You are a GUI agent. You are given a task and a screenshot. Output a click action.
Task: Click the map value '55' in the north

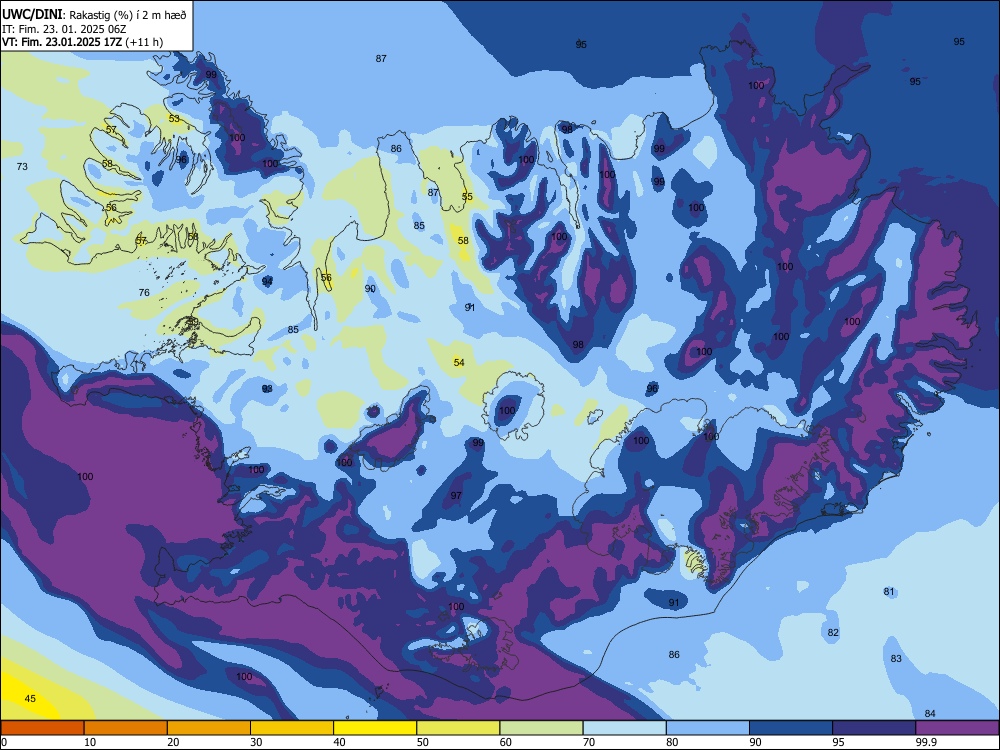tap(467, 196)
